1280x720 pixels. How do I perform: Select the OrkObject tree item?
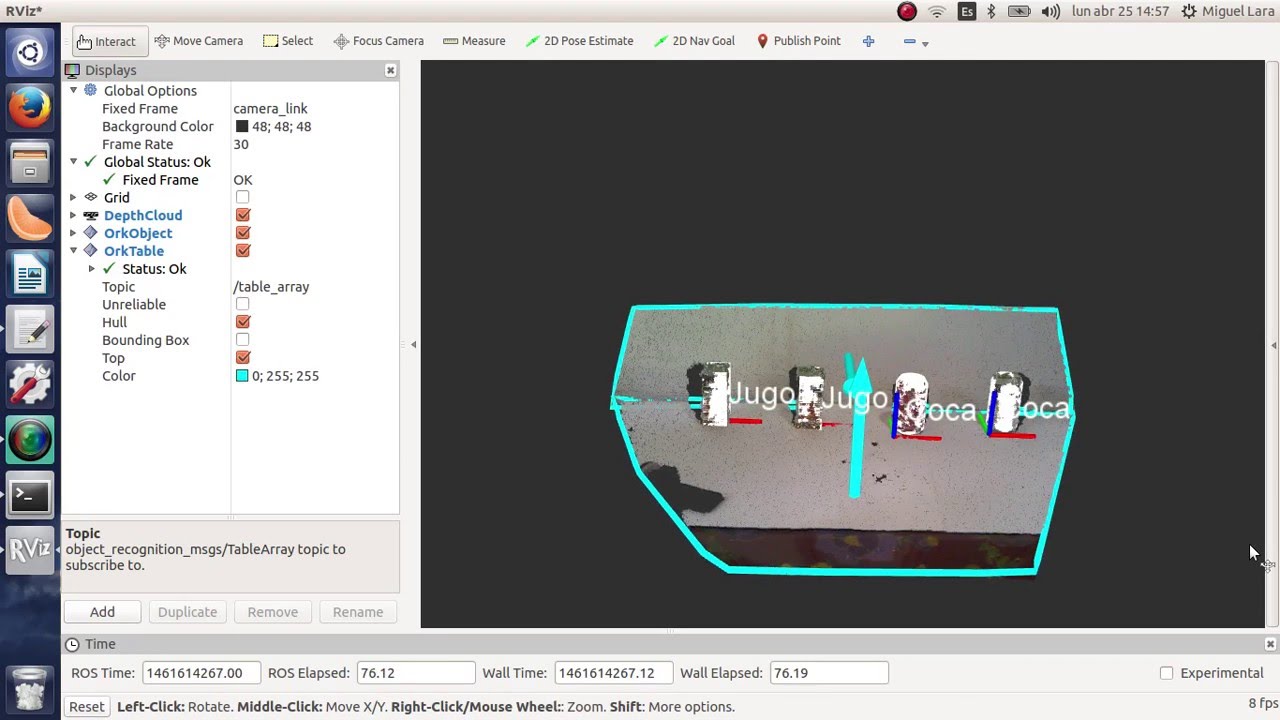point(138,233)
